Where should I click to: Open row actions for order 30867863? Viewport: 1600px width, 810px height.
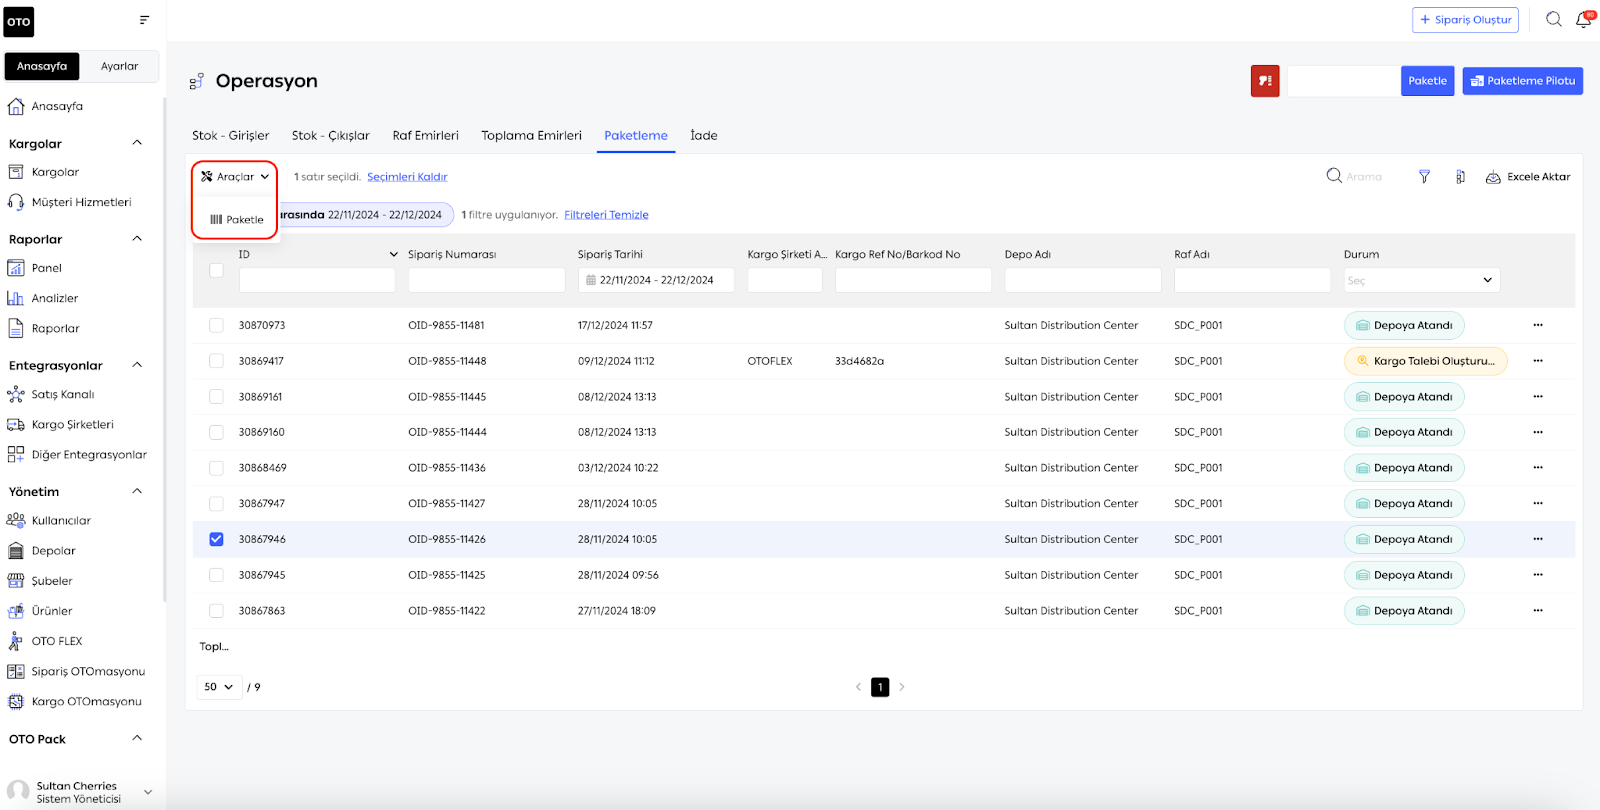click(x=1538, y=610)
